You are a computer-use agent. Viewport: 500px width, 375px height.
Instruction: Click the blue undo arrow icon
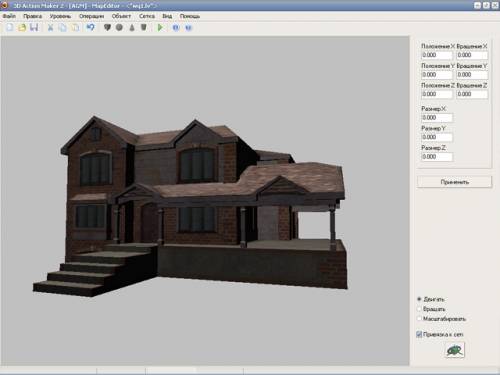(x=90, y=27)
